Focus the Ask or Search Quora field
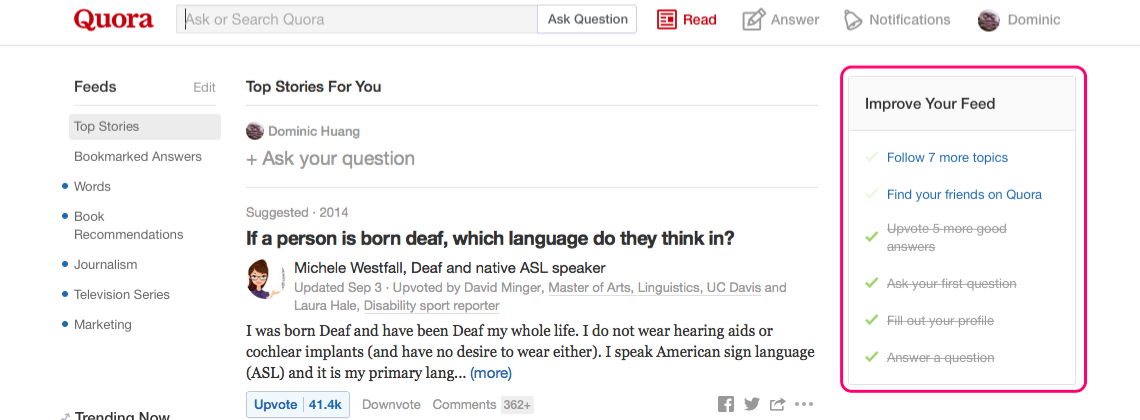Screen dimensions: 1140x420 click(x=357, y=20)
